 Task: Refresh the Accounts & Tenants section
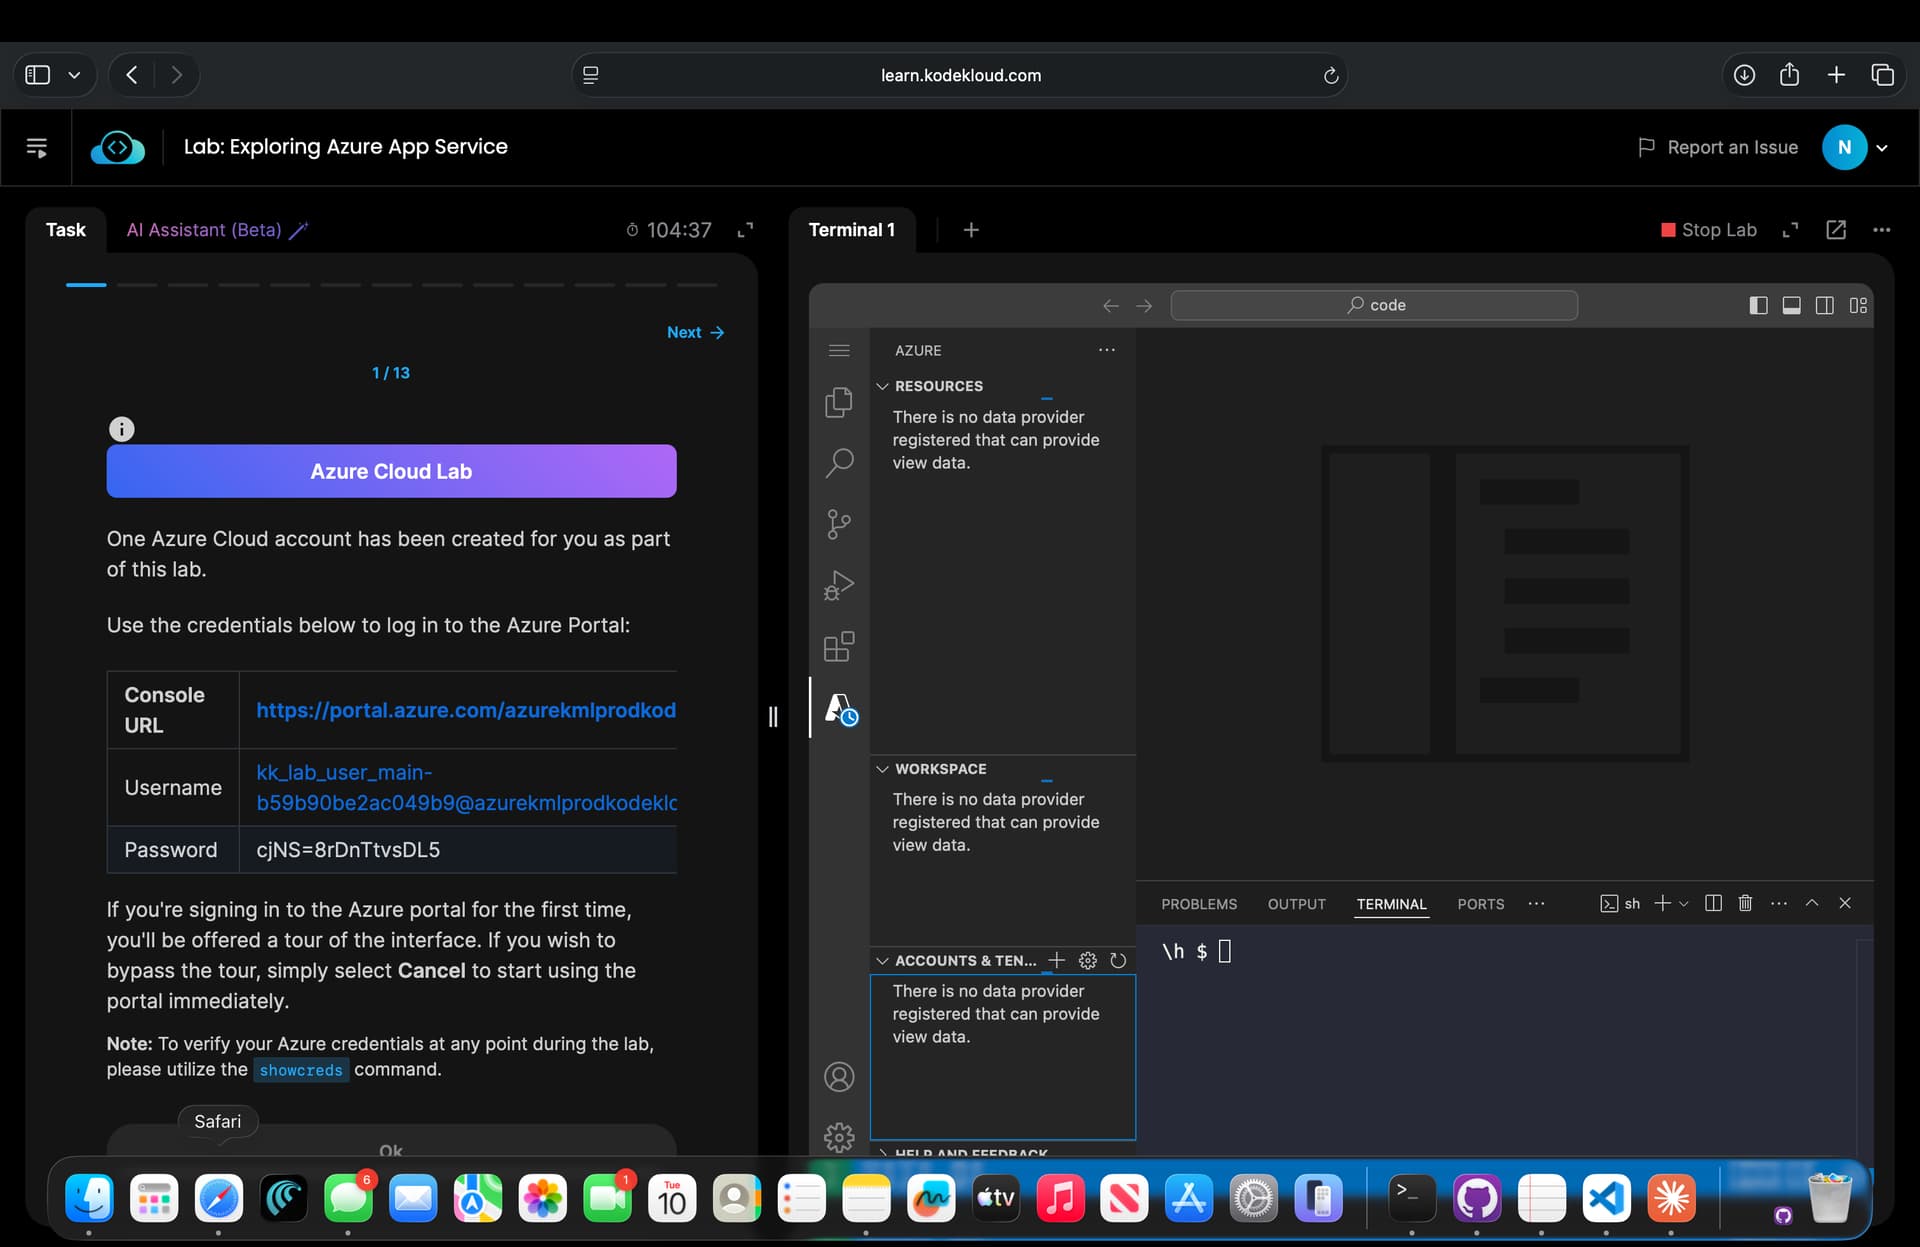[1118, 960]
